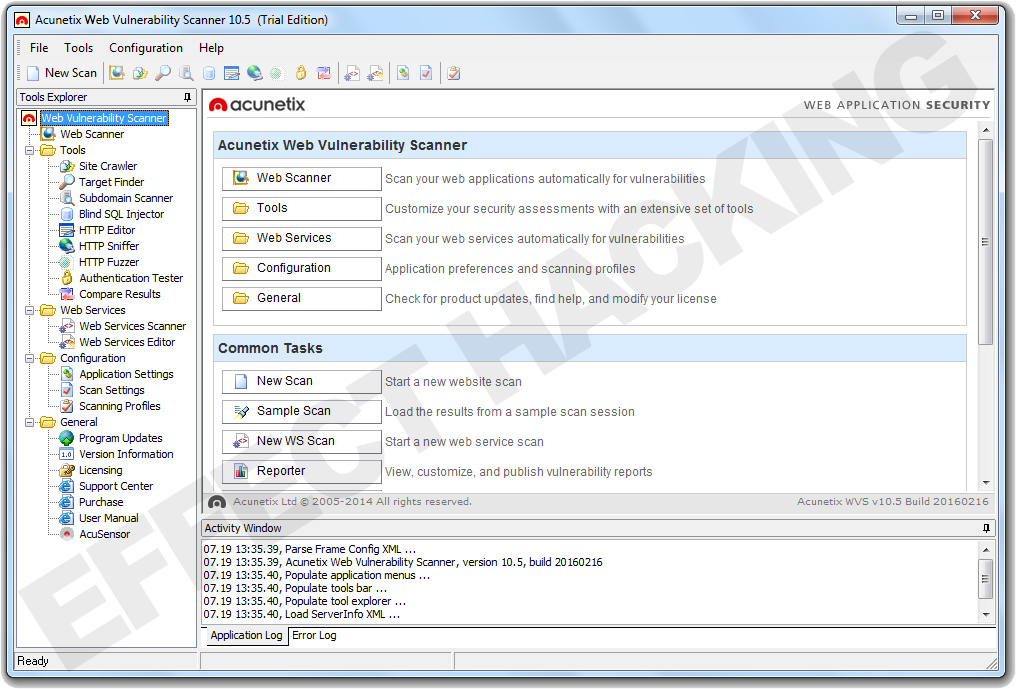The width and height of the screenshot is (1016, 689).
Task: Open the Web Scanner from the toolbar
Action: [x=116, y=72]
